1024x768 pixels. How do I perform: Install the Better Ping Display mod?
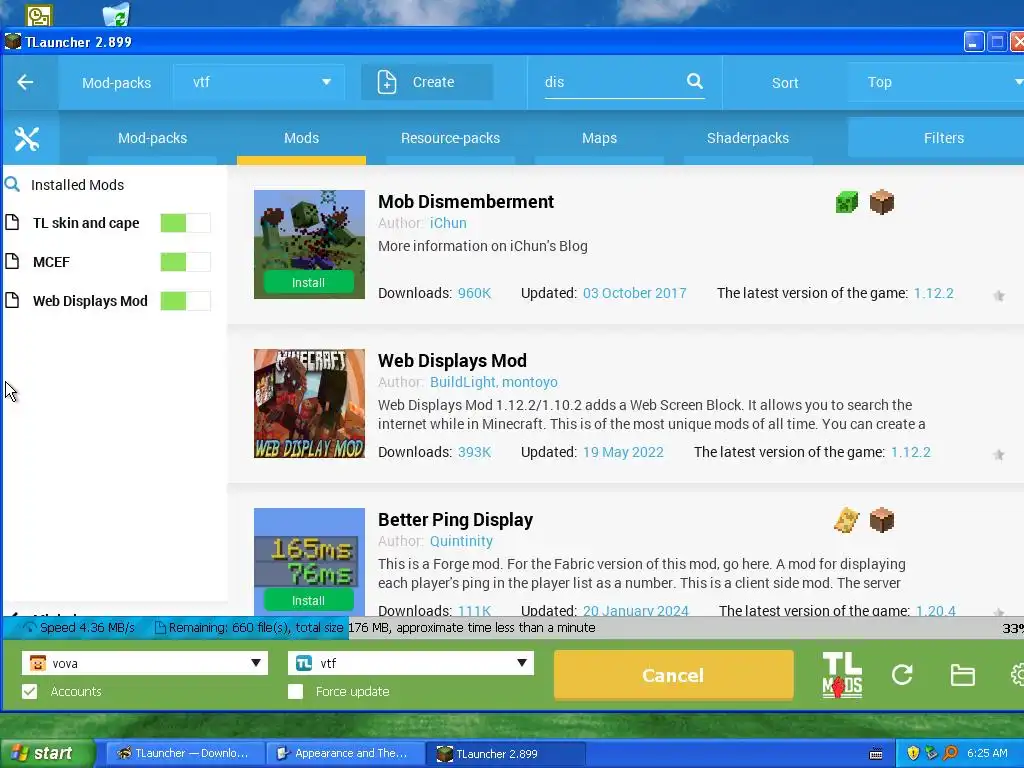308,601
